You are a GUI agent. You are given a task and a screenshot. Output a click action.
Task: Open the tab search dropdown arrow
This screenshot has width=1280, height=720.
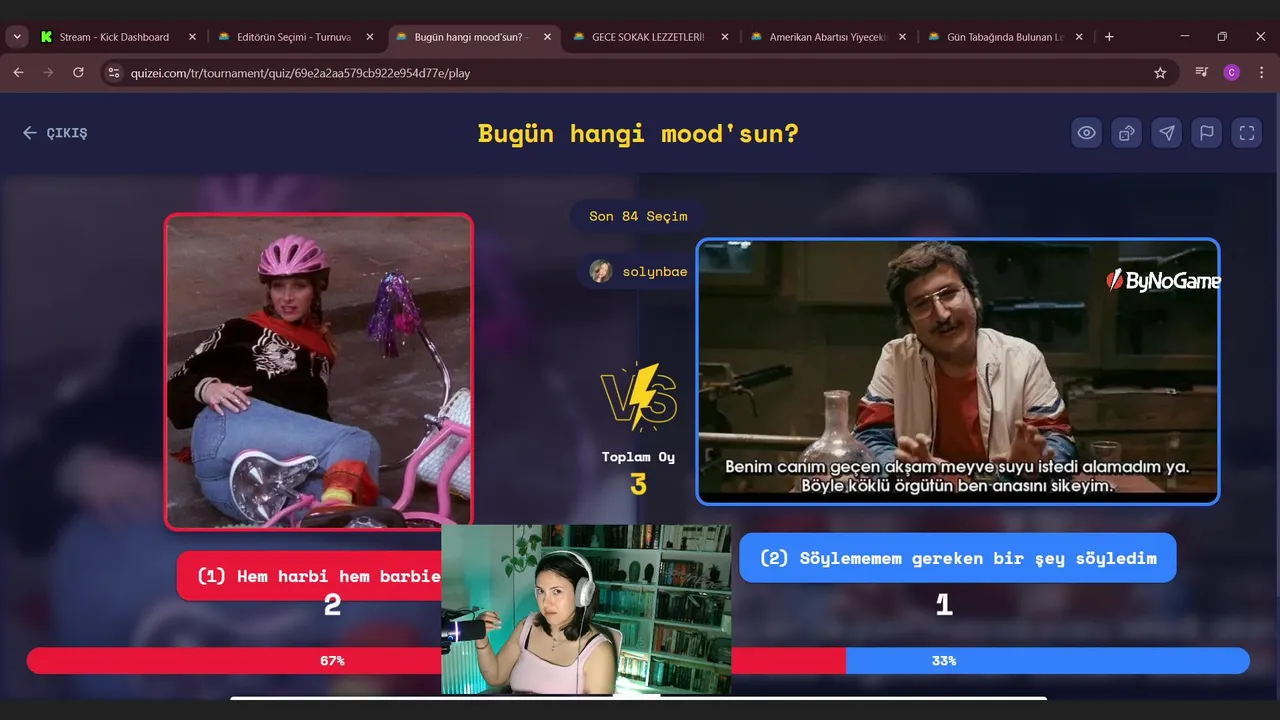click(x=17, y=37)
